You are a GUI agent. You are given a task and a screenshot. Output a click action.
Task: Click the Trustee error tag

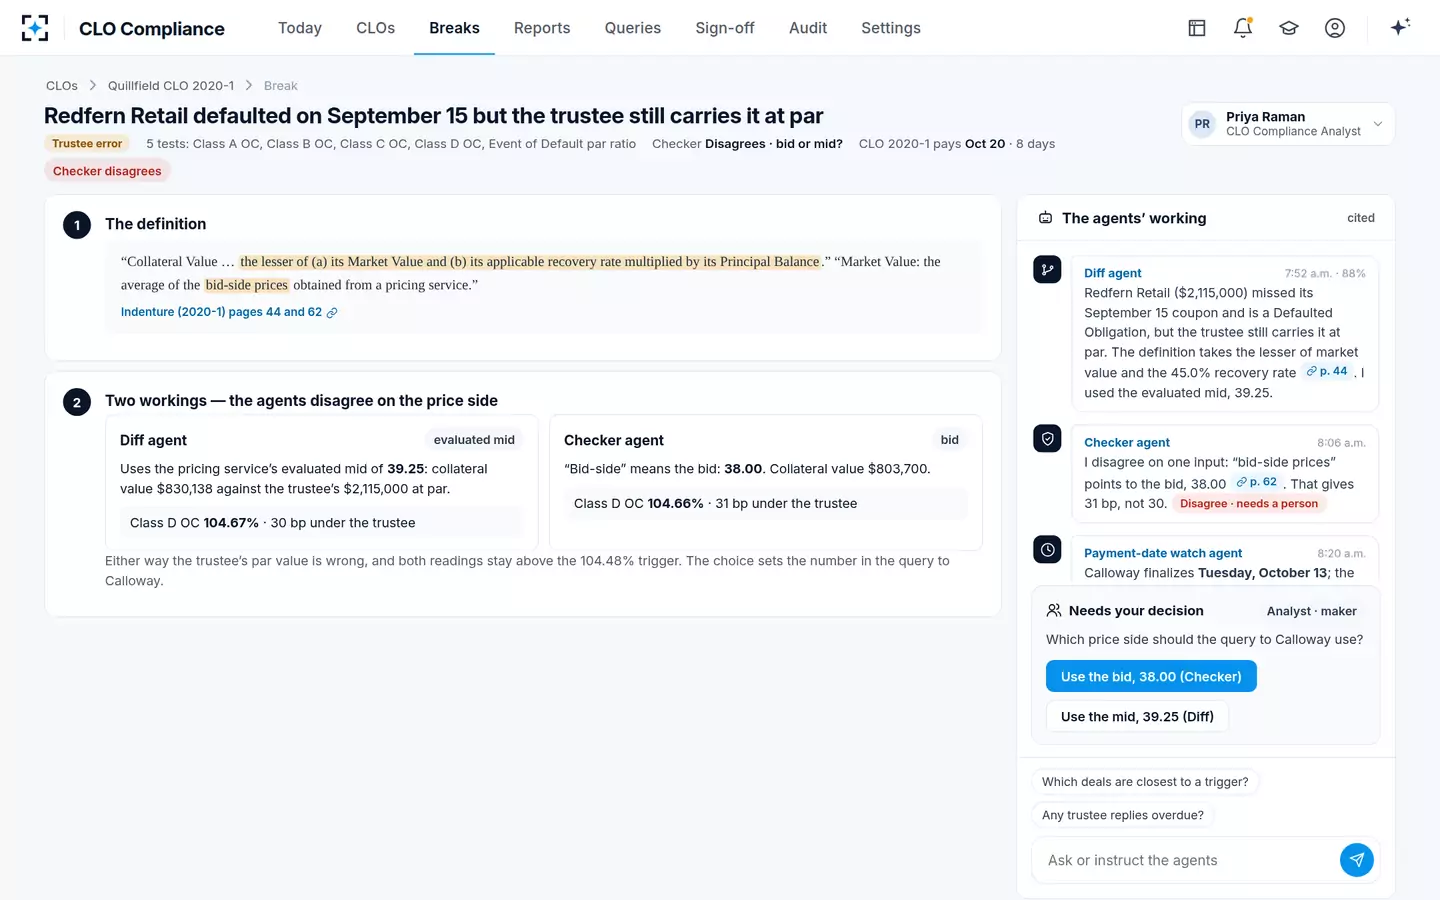pyautogui.click(x=87, y=144)
